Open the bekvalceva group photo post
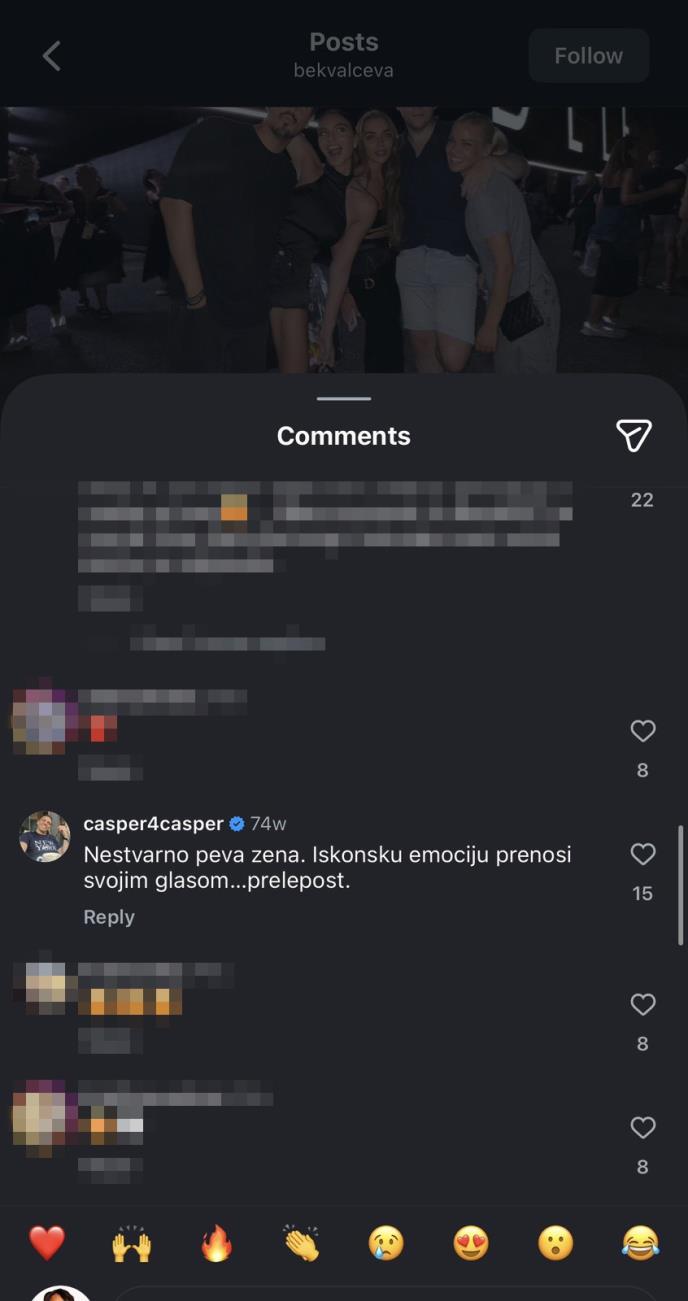 click(x=344, y=240)
